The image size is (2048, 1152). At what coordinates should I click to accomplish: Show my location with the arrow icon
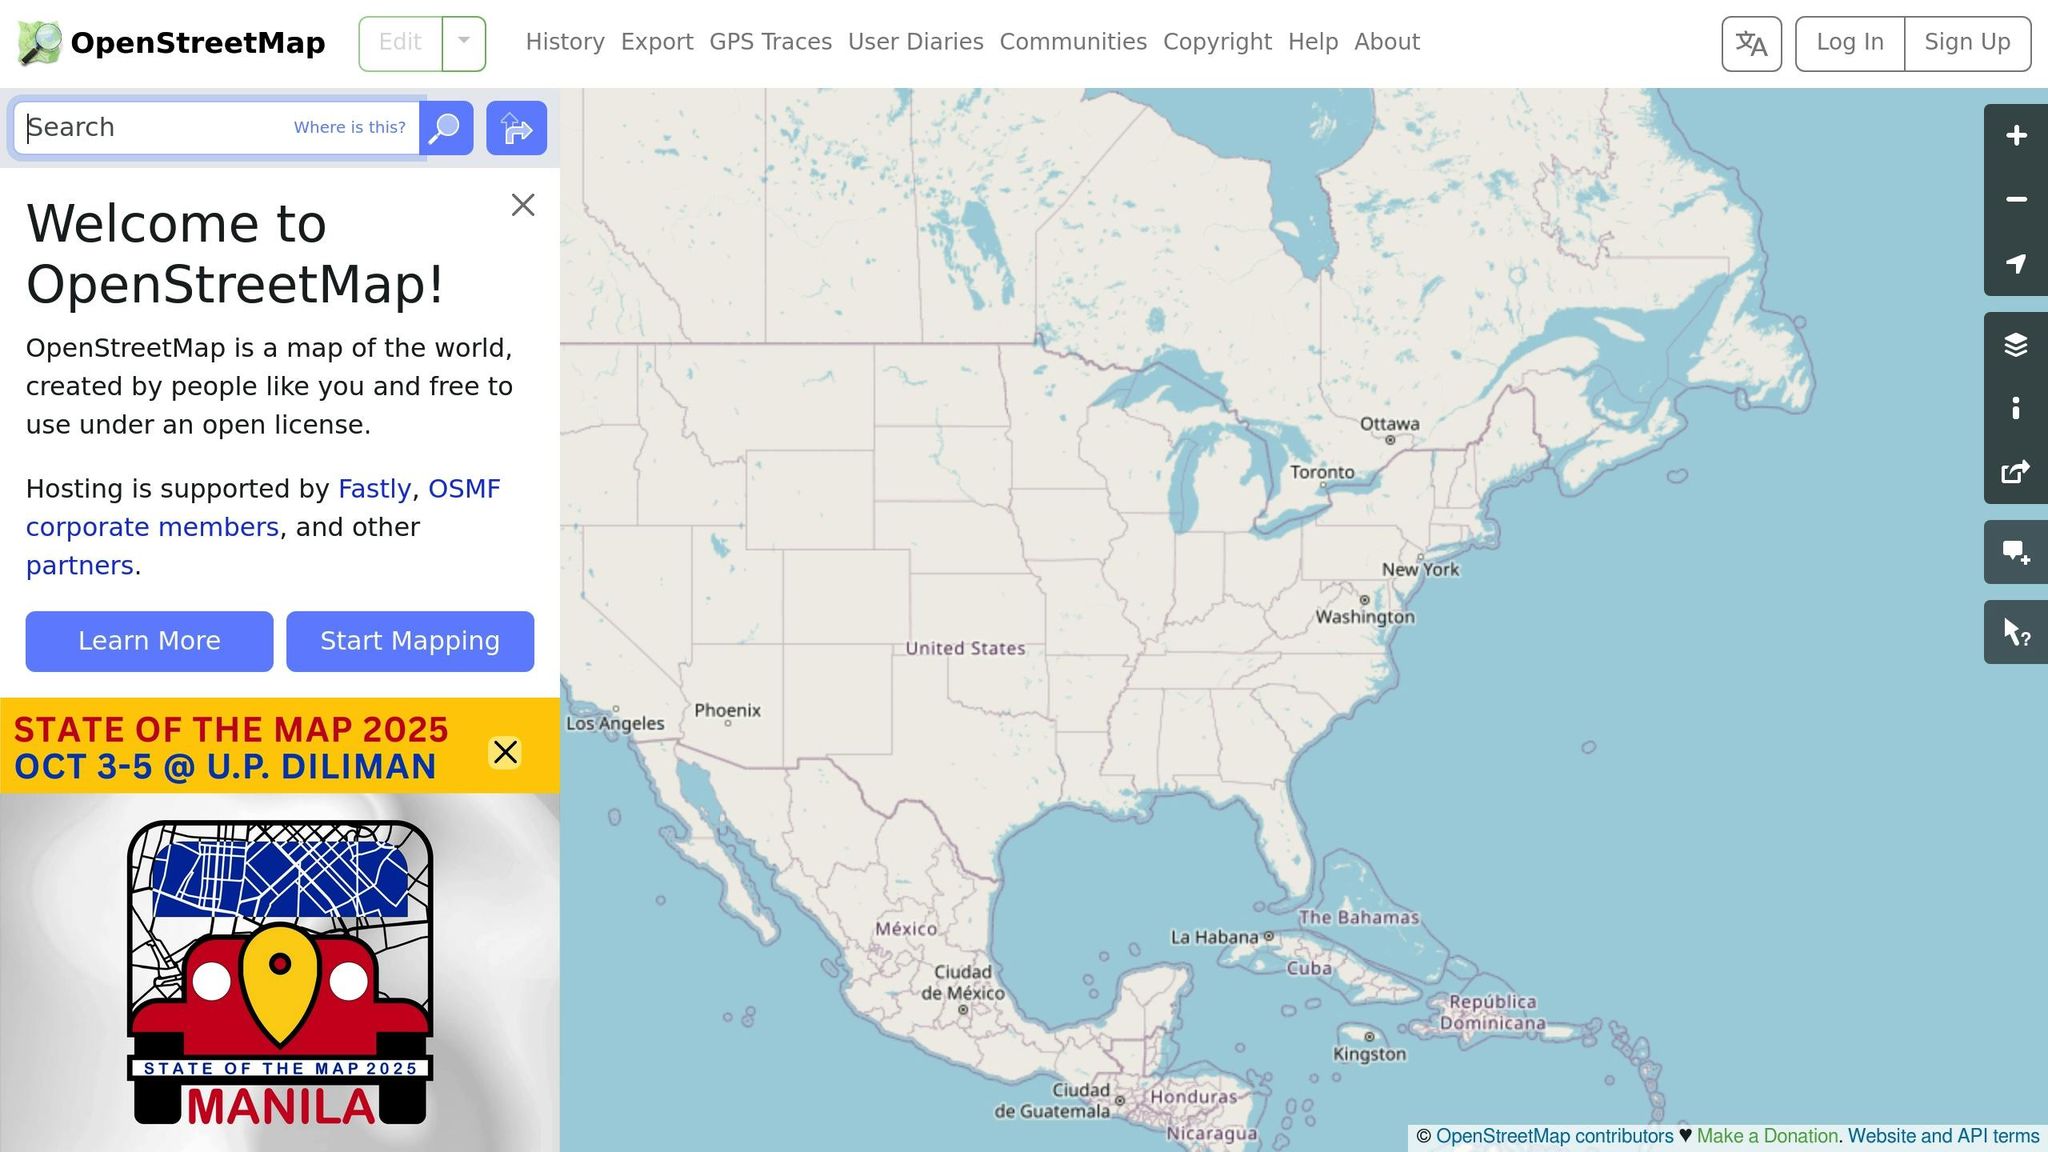[x=2016, y=264]
